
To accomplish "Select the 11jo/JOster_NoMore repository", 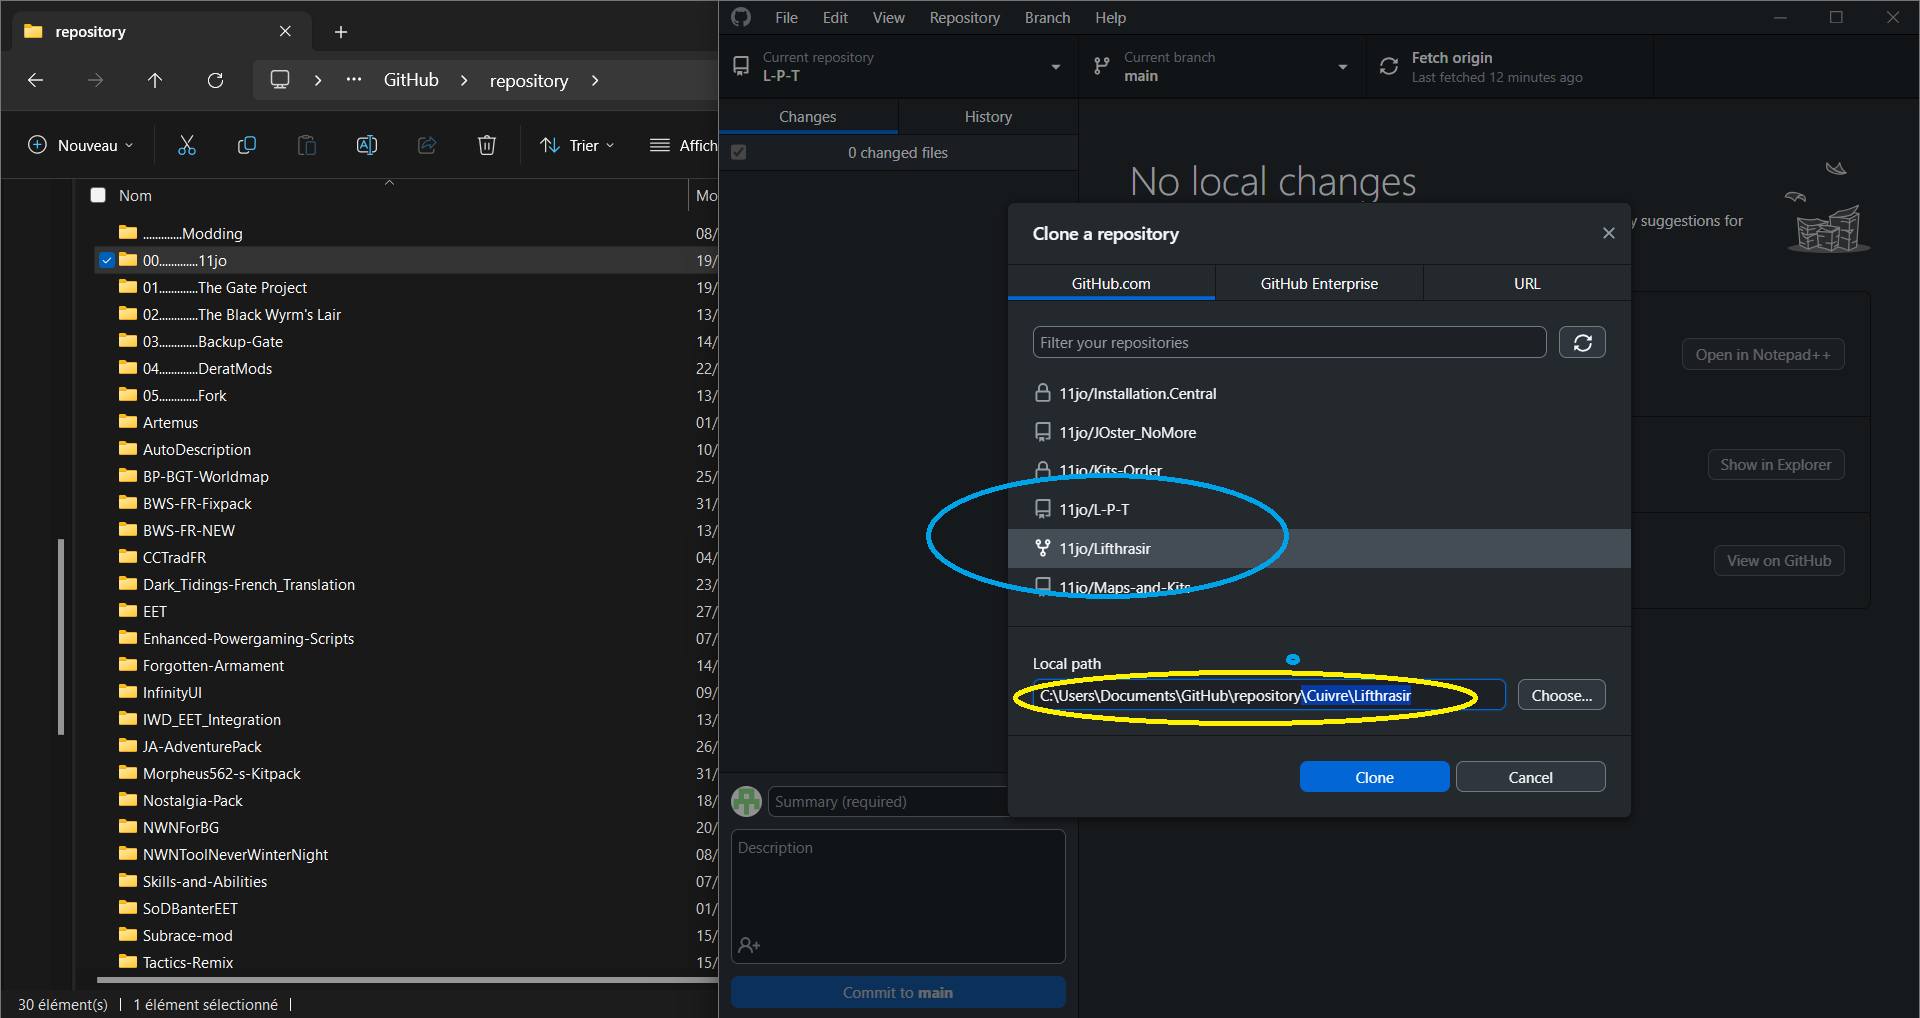I will [x=1319, y=432].
